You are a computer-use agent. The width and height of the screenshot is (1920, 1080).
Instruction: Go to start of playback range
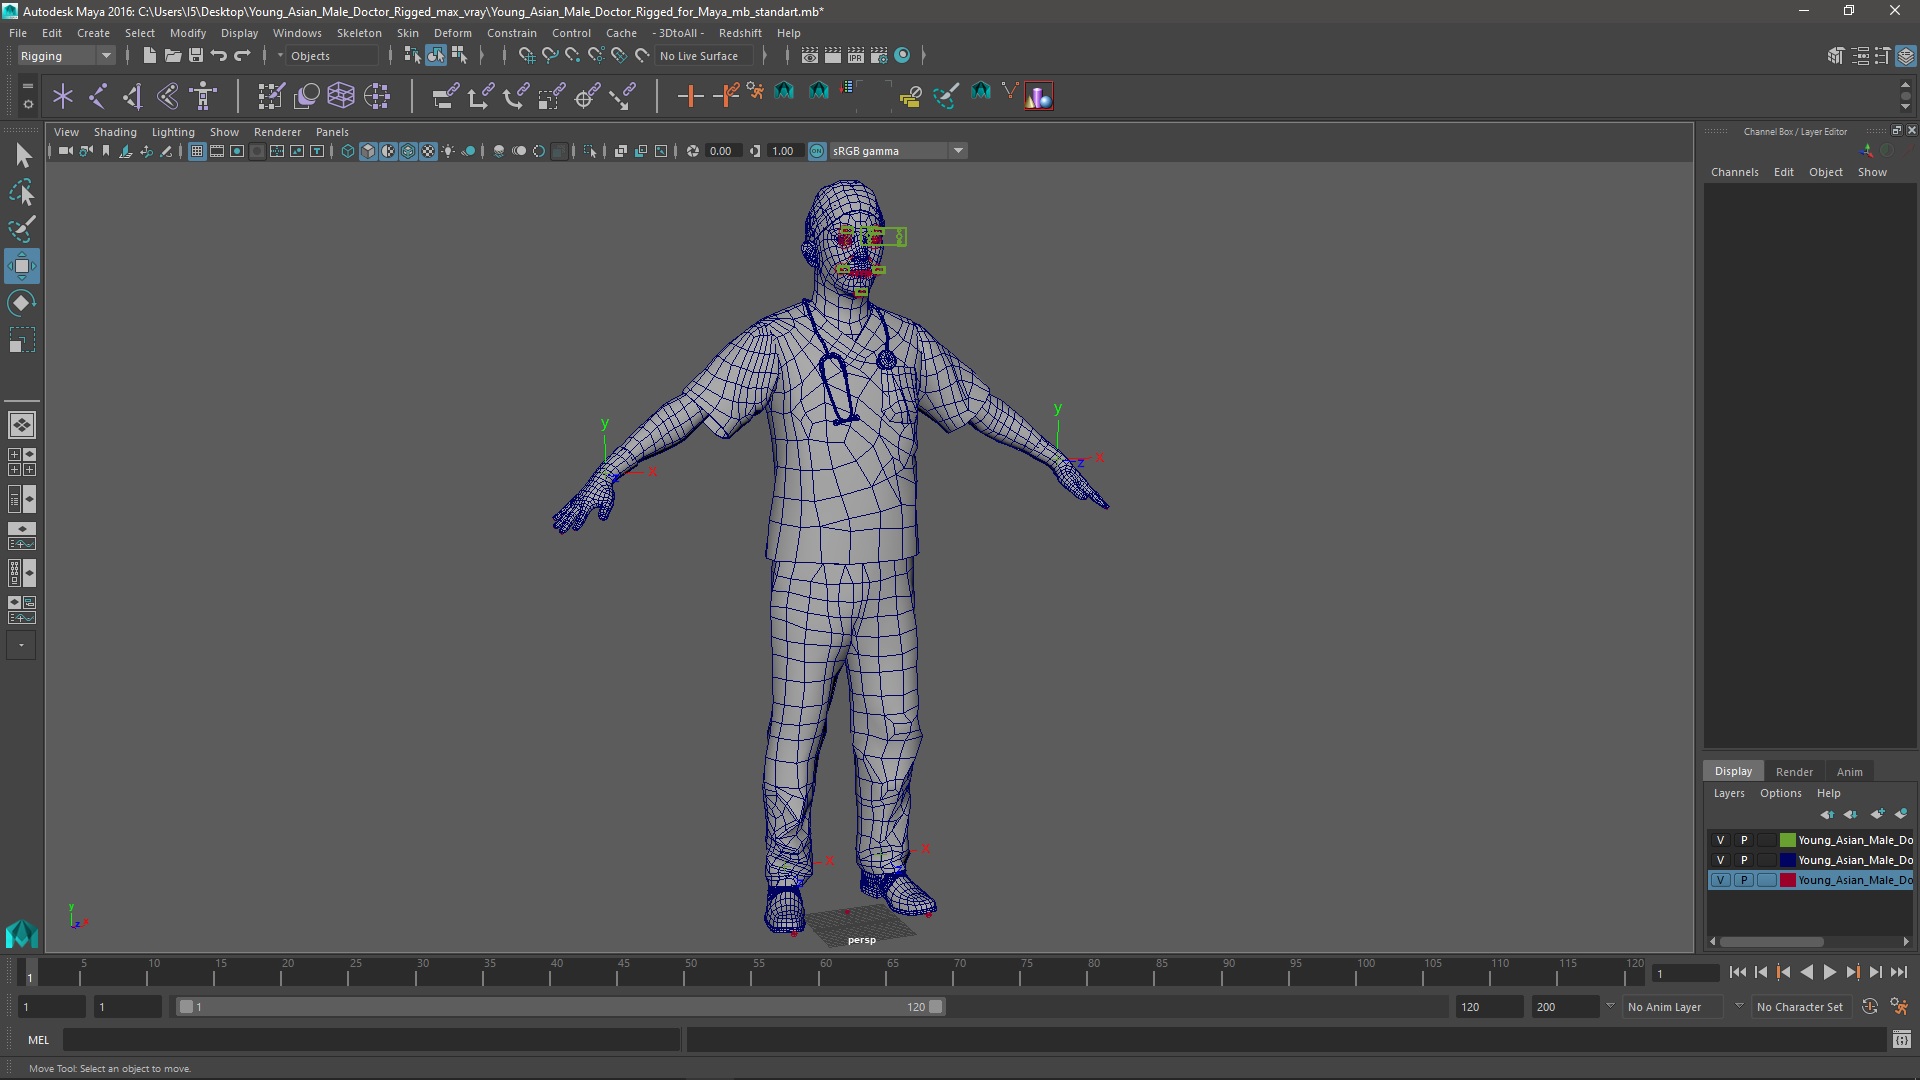pos(1737,972)
